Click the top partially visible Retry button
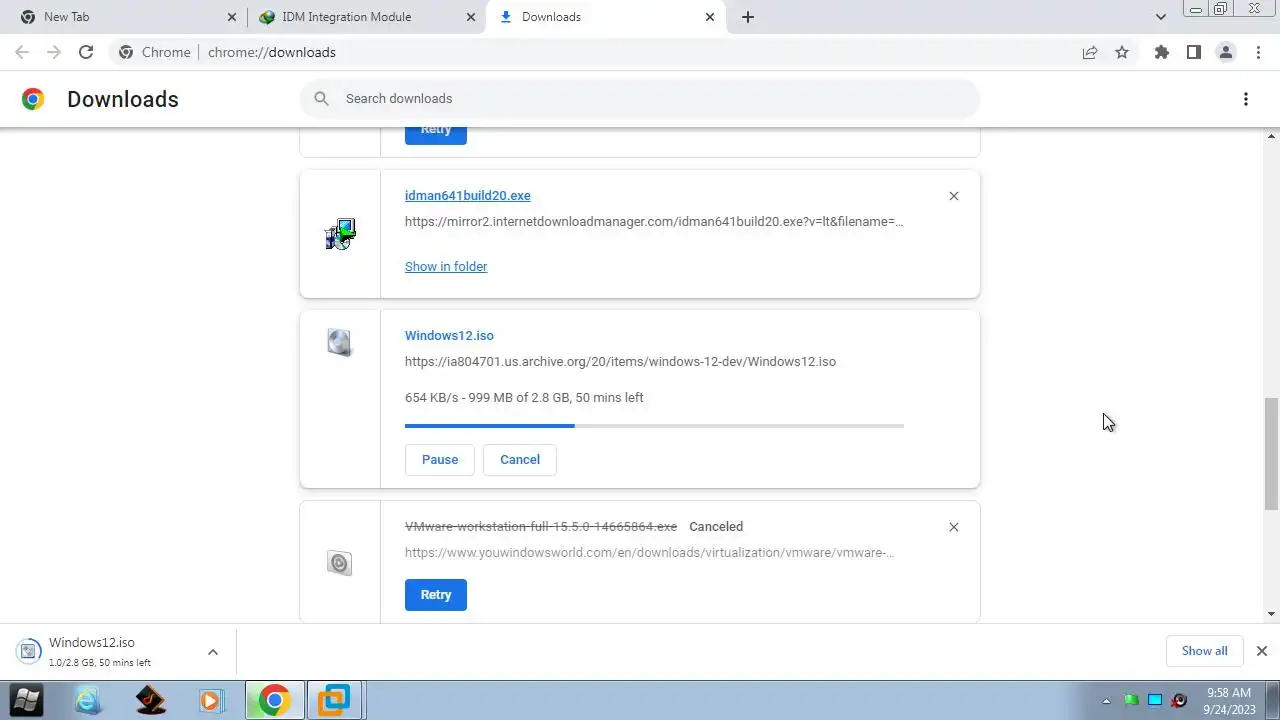This screenshot has width=1280, height=720. (x=436, y=135)
